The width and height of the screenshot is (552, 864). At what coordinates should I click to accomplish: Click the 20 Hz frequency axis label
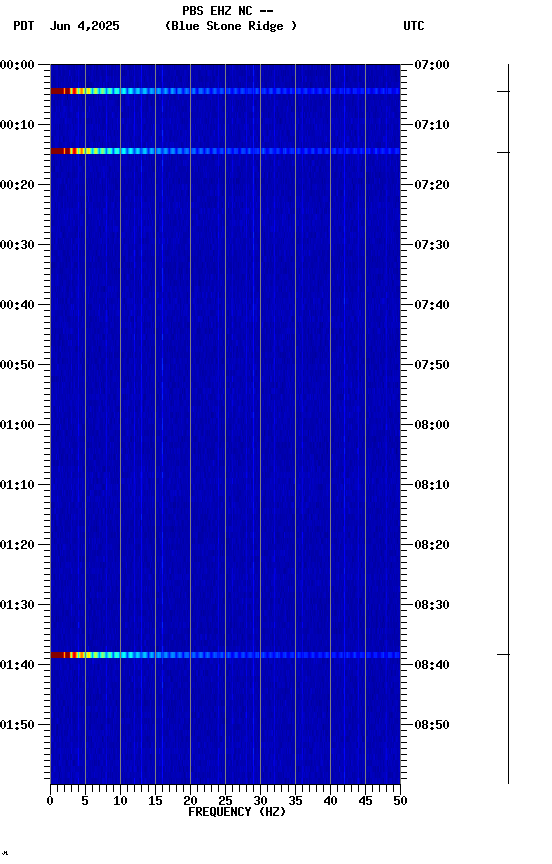[x=190, y=801]
